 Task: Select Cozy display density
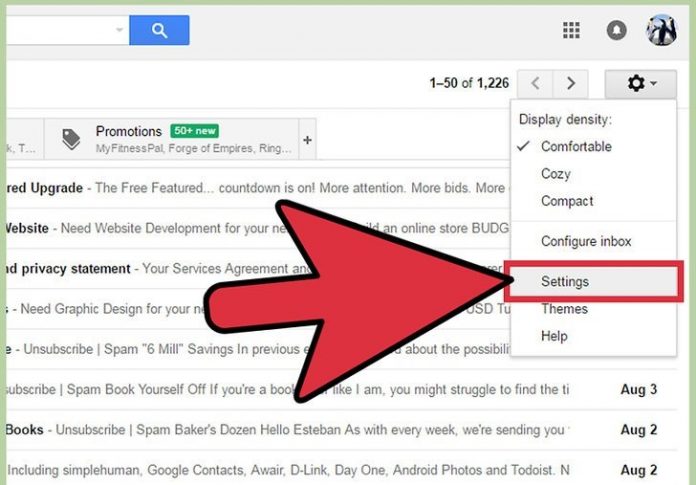[x=556, y=174]
